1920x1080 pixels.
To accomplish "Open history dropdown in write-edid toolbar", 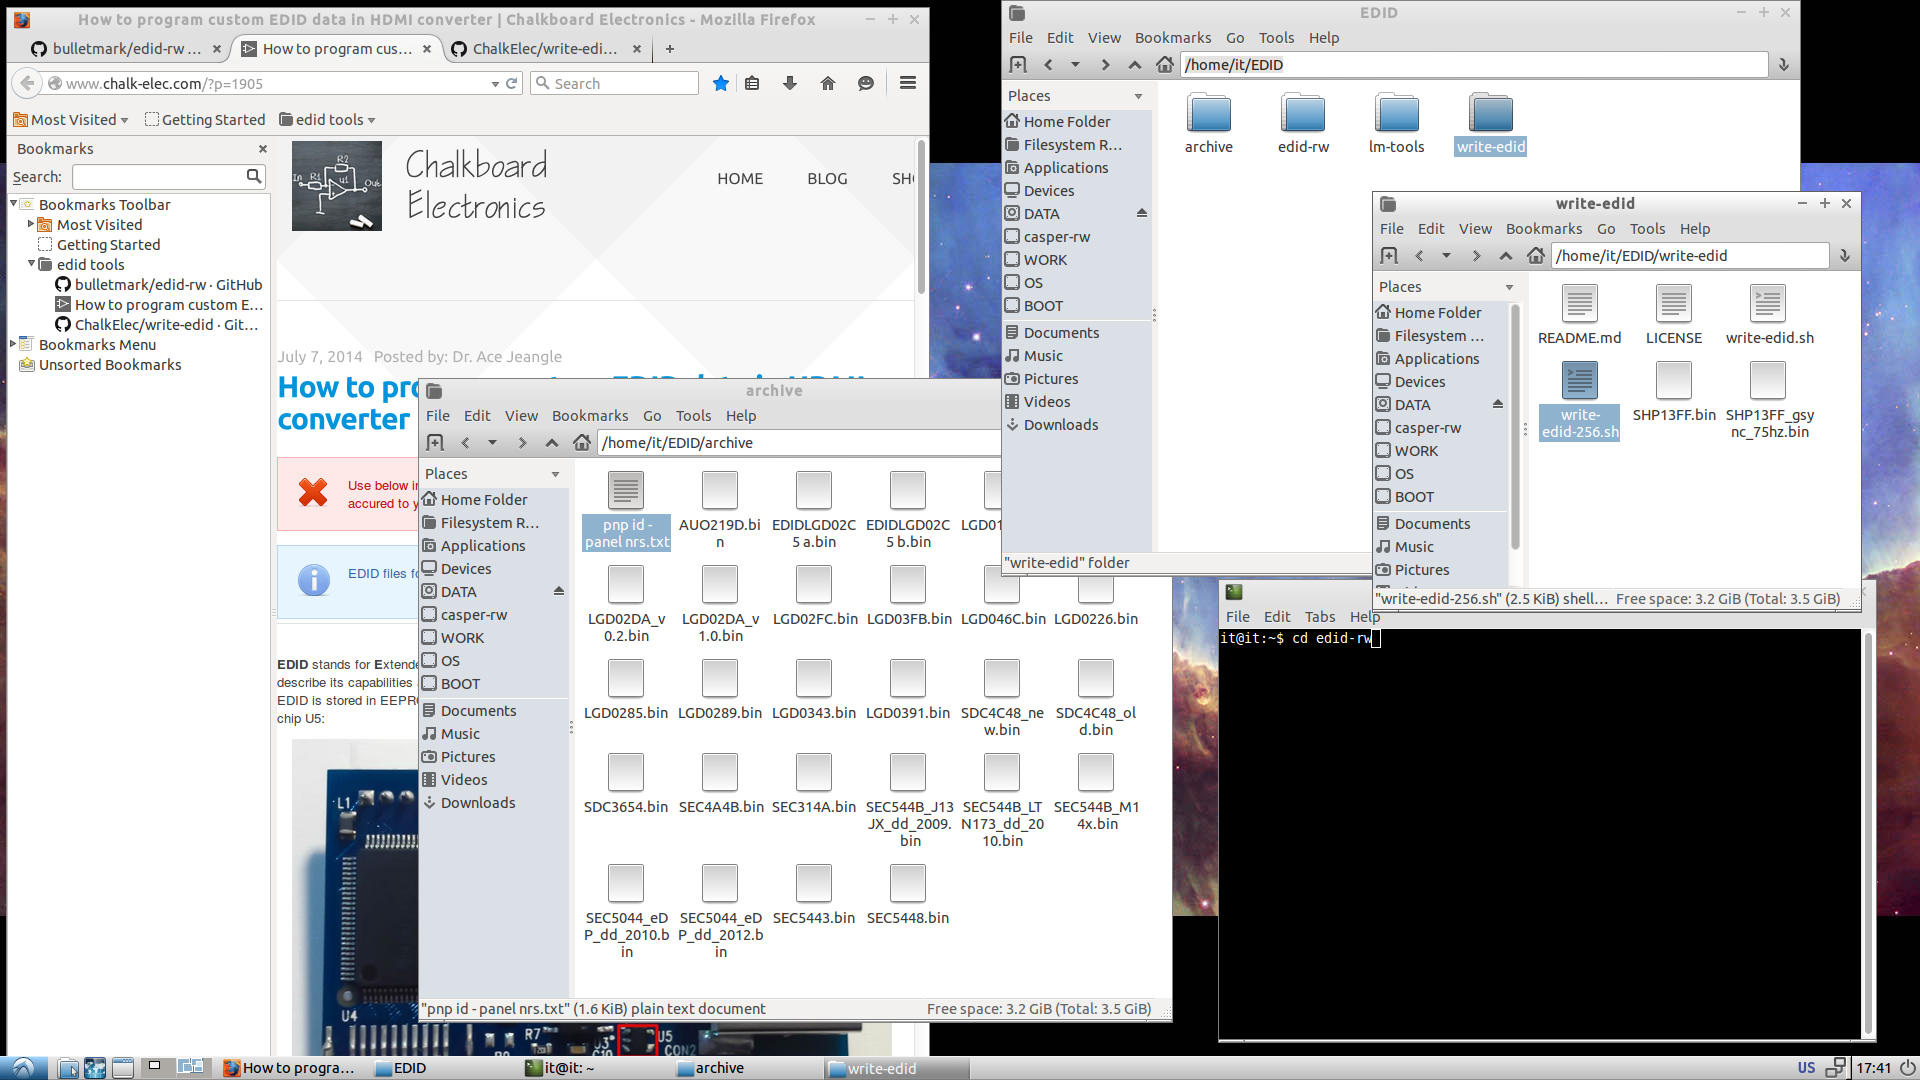I will tap(1446, 256).
